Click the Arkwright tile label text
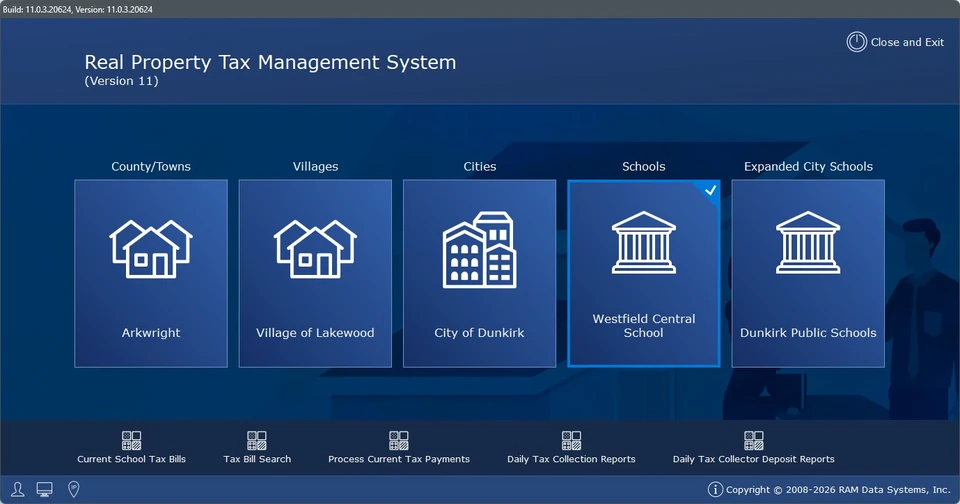The height and width of the screenshot is (504, 960). 151,333
